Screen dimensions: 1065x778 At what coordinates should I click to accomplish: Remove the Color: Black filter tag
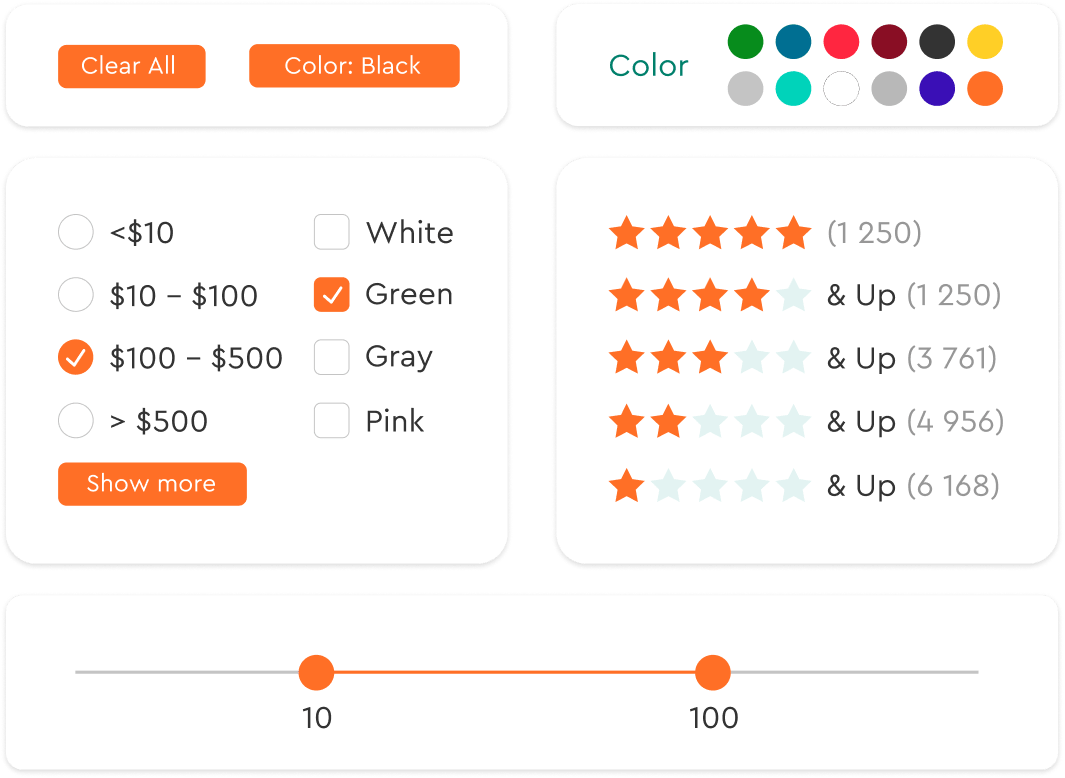coord(354,66)
